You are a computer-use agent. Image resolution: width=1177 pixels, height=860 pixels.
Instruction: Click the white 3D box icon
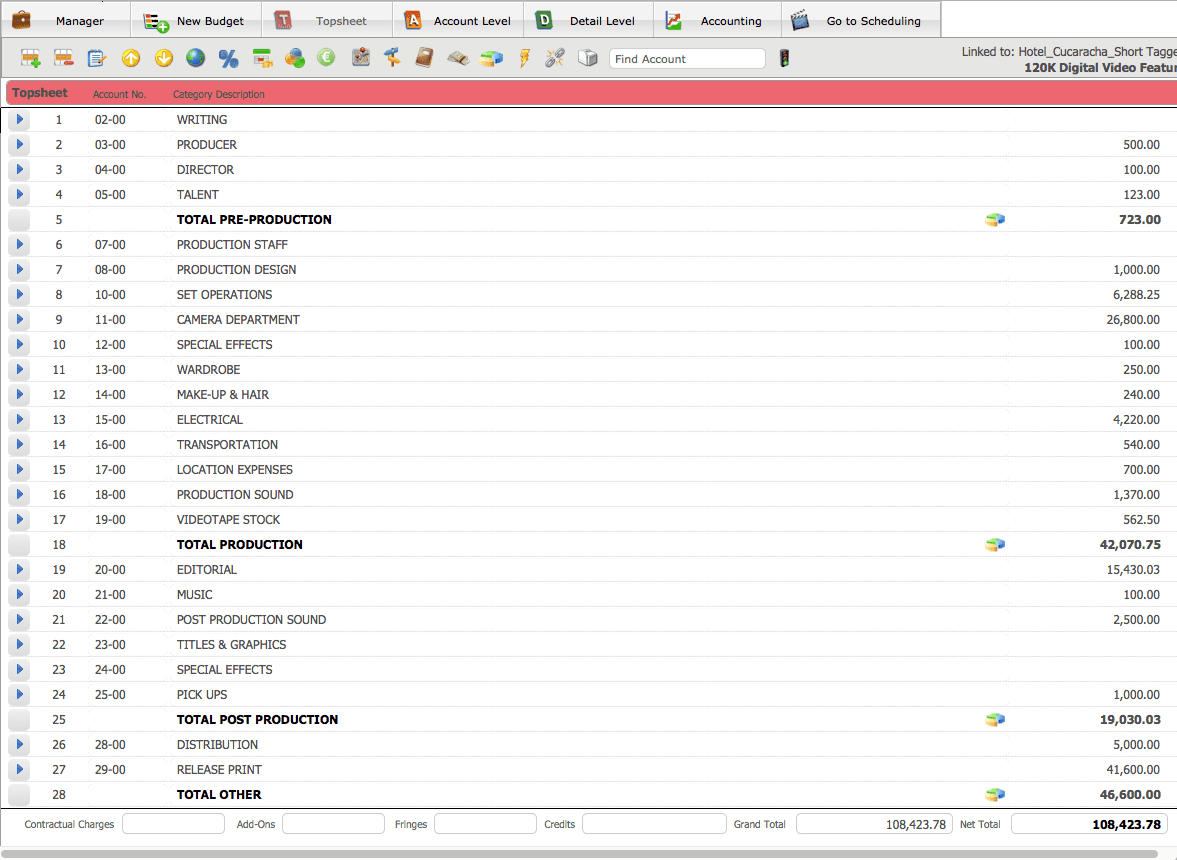tap(588, 58)
